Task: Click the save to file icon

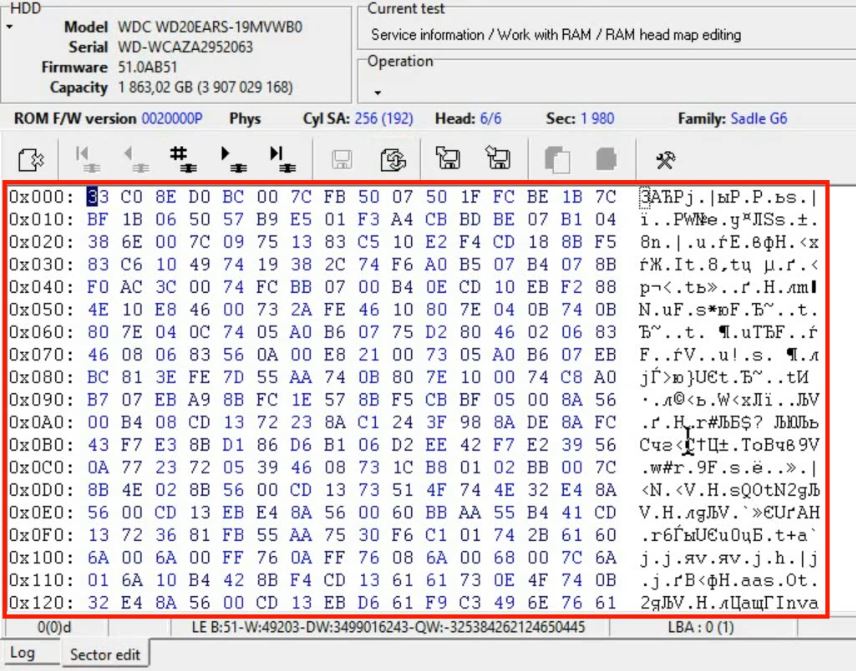Action: point(497,159)
